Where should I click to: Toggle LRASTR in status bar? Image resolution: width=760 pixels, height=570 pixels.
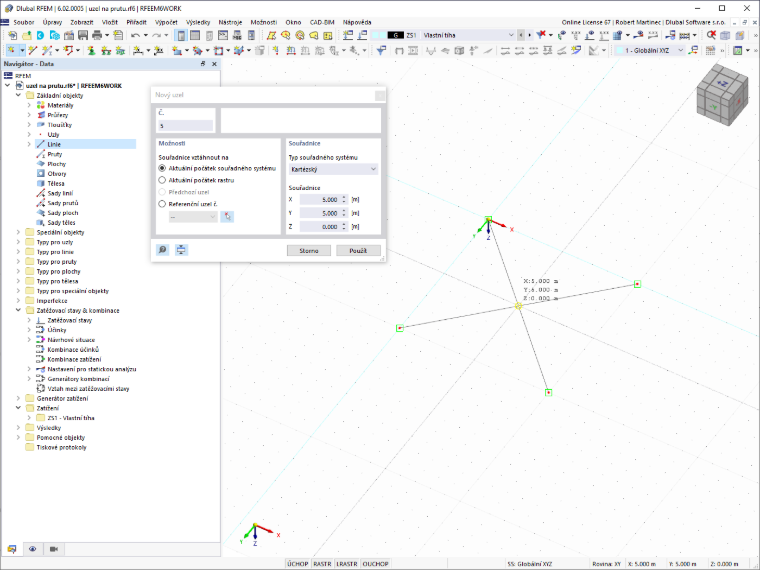point(347,564)
